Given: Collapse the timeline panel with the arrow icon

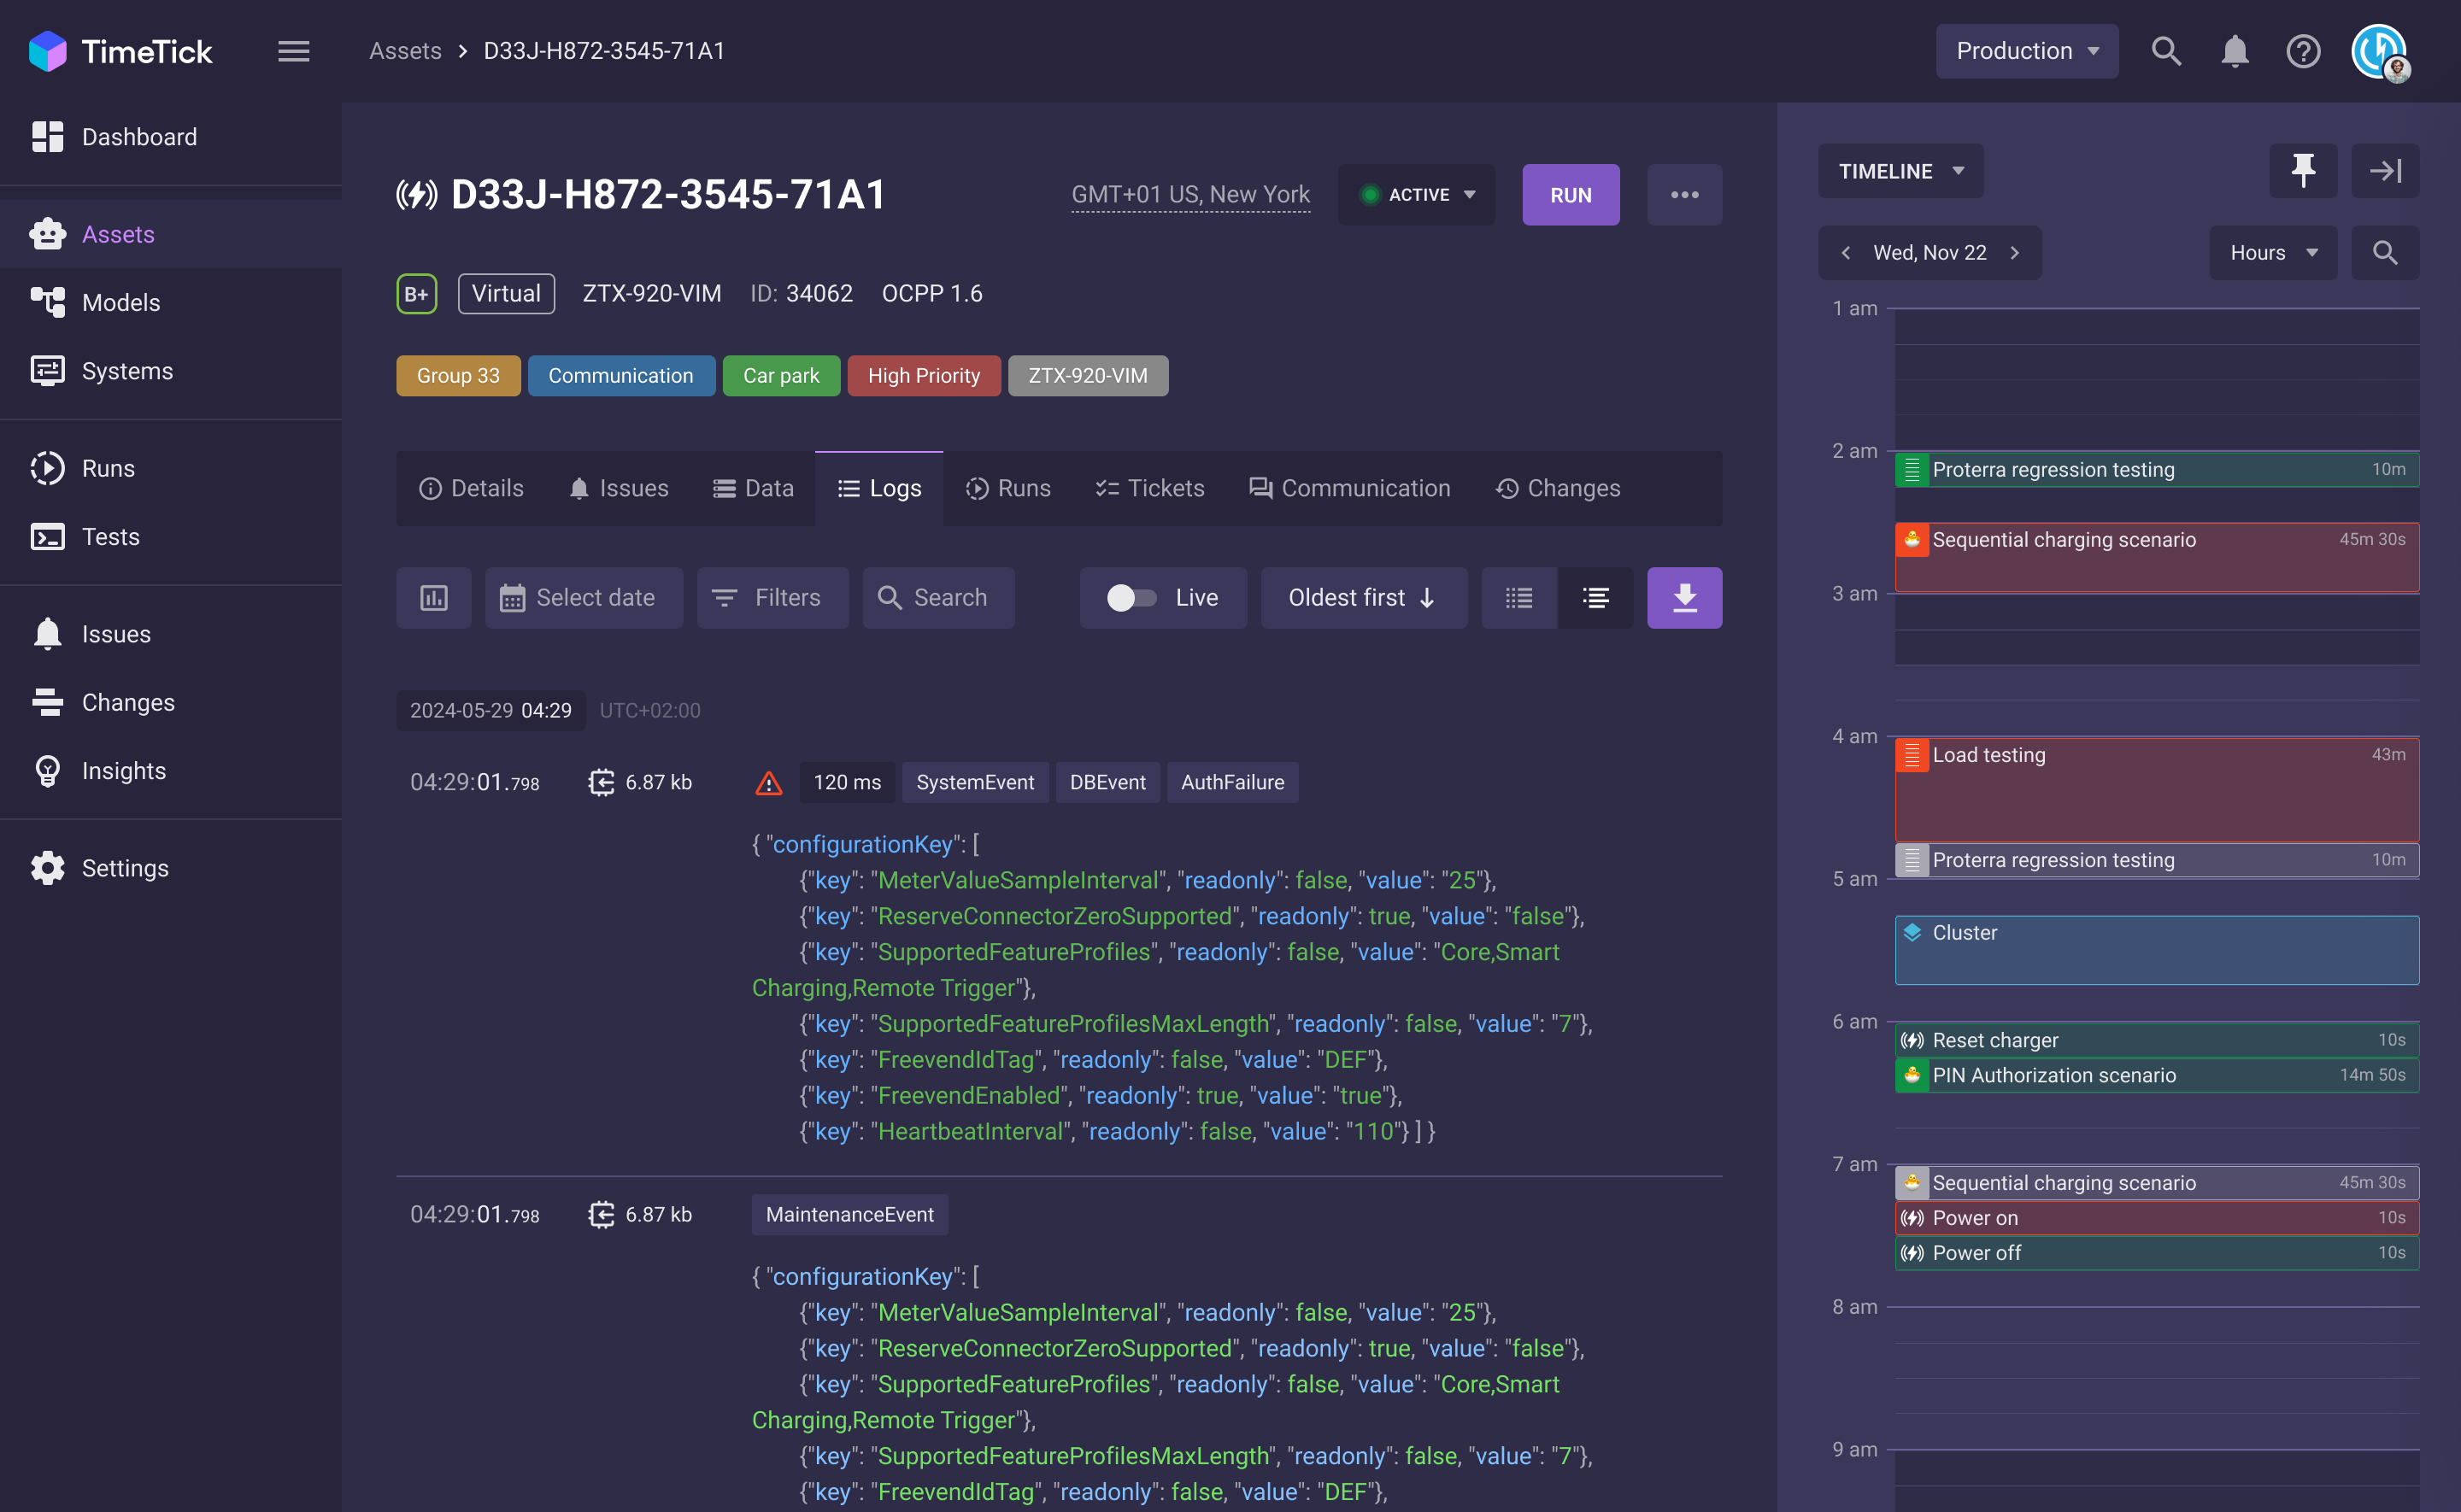Looking at the screenshot, I should point(2384,171).
